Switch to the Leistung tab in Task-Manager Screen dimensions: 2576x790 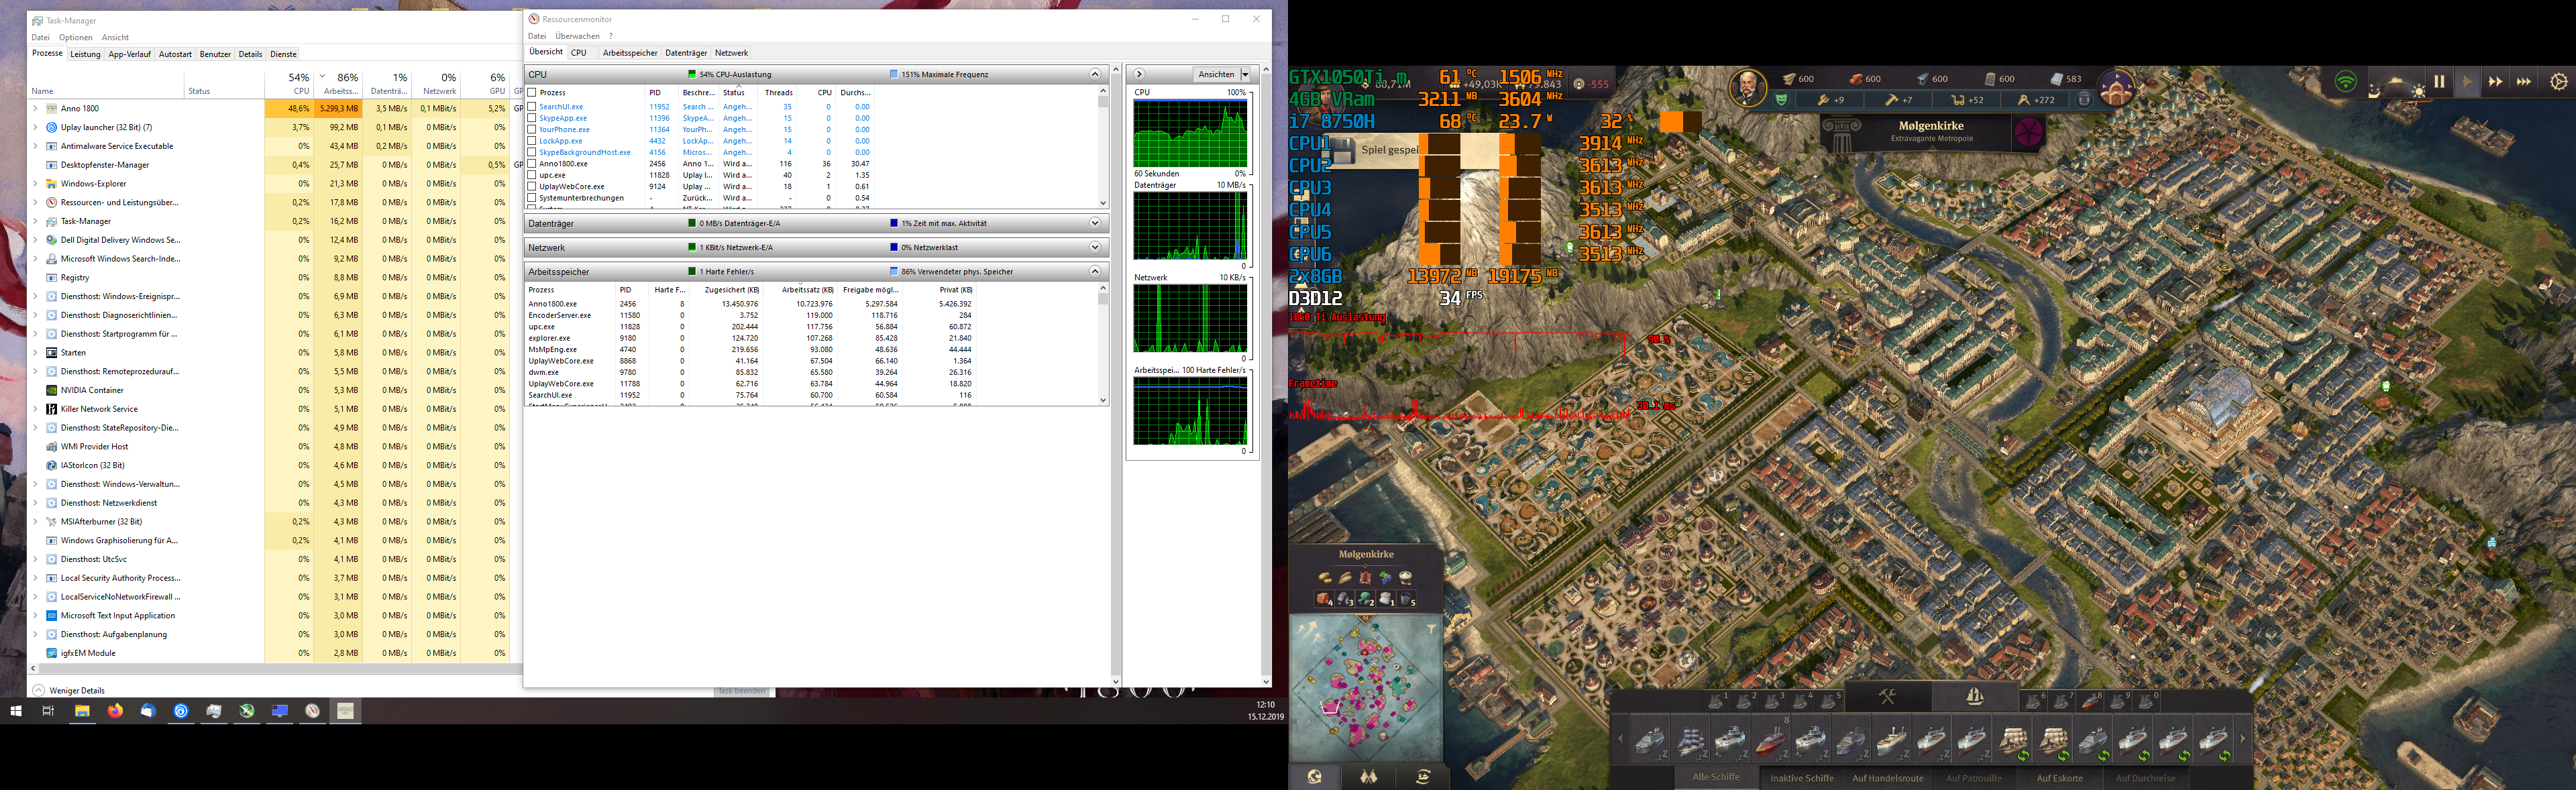(85, 54)
